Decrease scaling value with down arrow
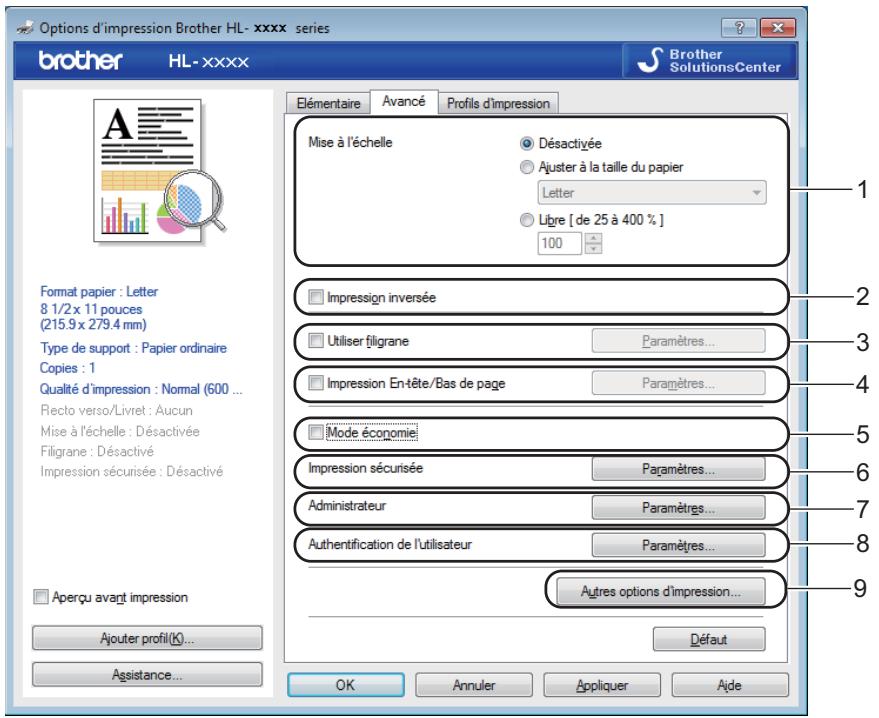Screen dimensions: 879x718 coord(593,248)
